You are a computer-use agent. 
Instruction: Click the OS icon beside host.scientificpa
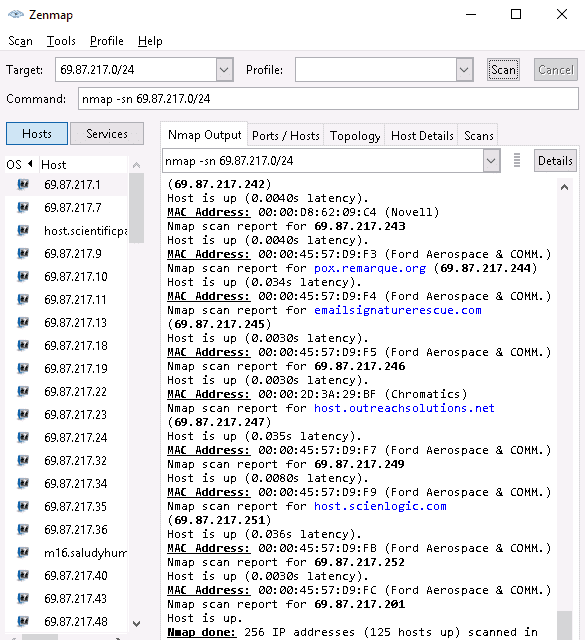pyautogui.click(x=23, y=231)
